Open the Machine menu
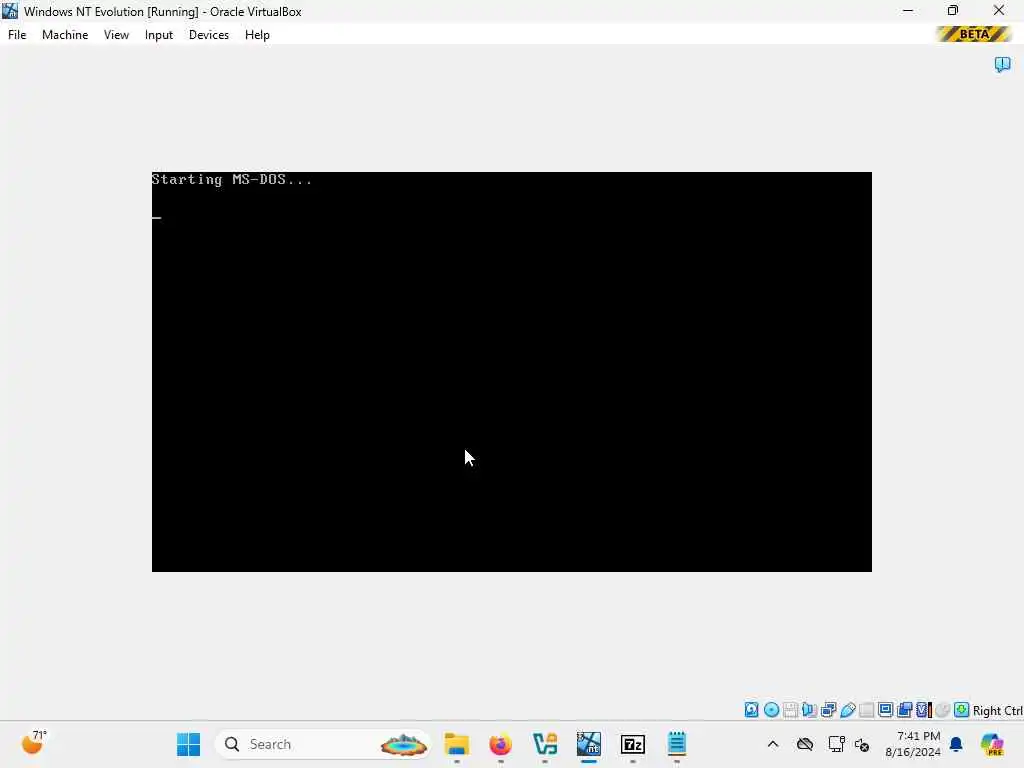This screenshot has width=1024, height=768. pos(65,35)
